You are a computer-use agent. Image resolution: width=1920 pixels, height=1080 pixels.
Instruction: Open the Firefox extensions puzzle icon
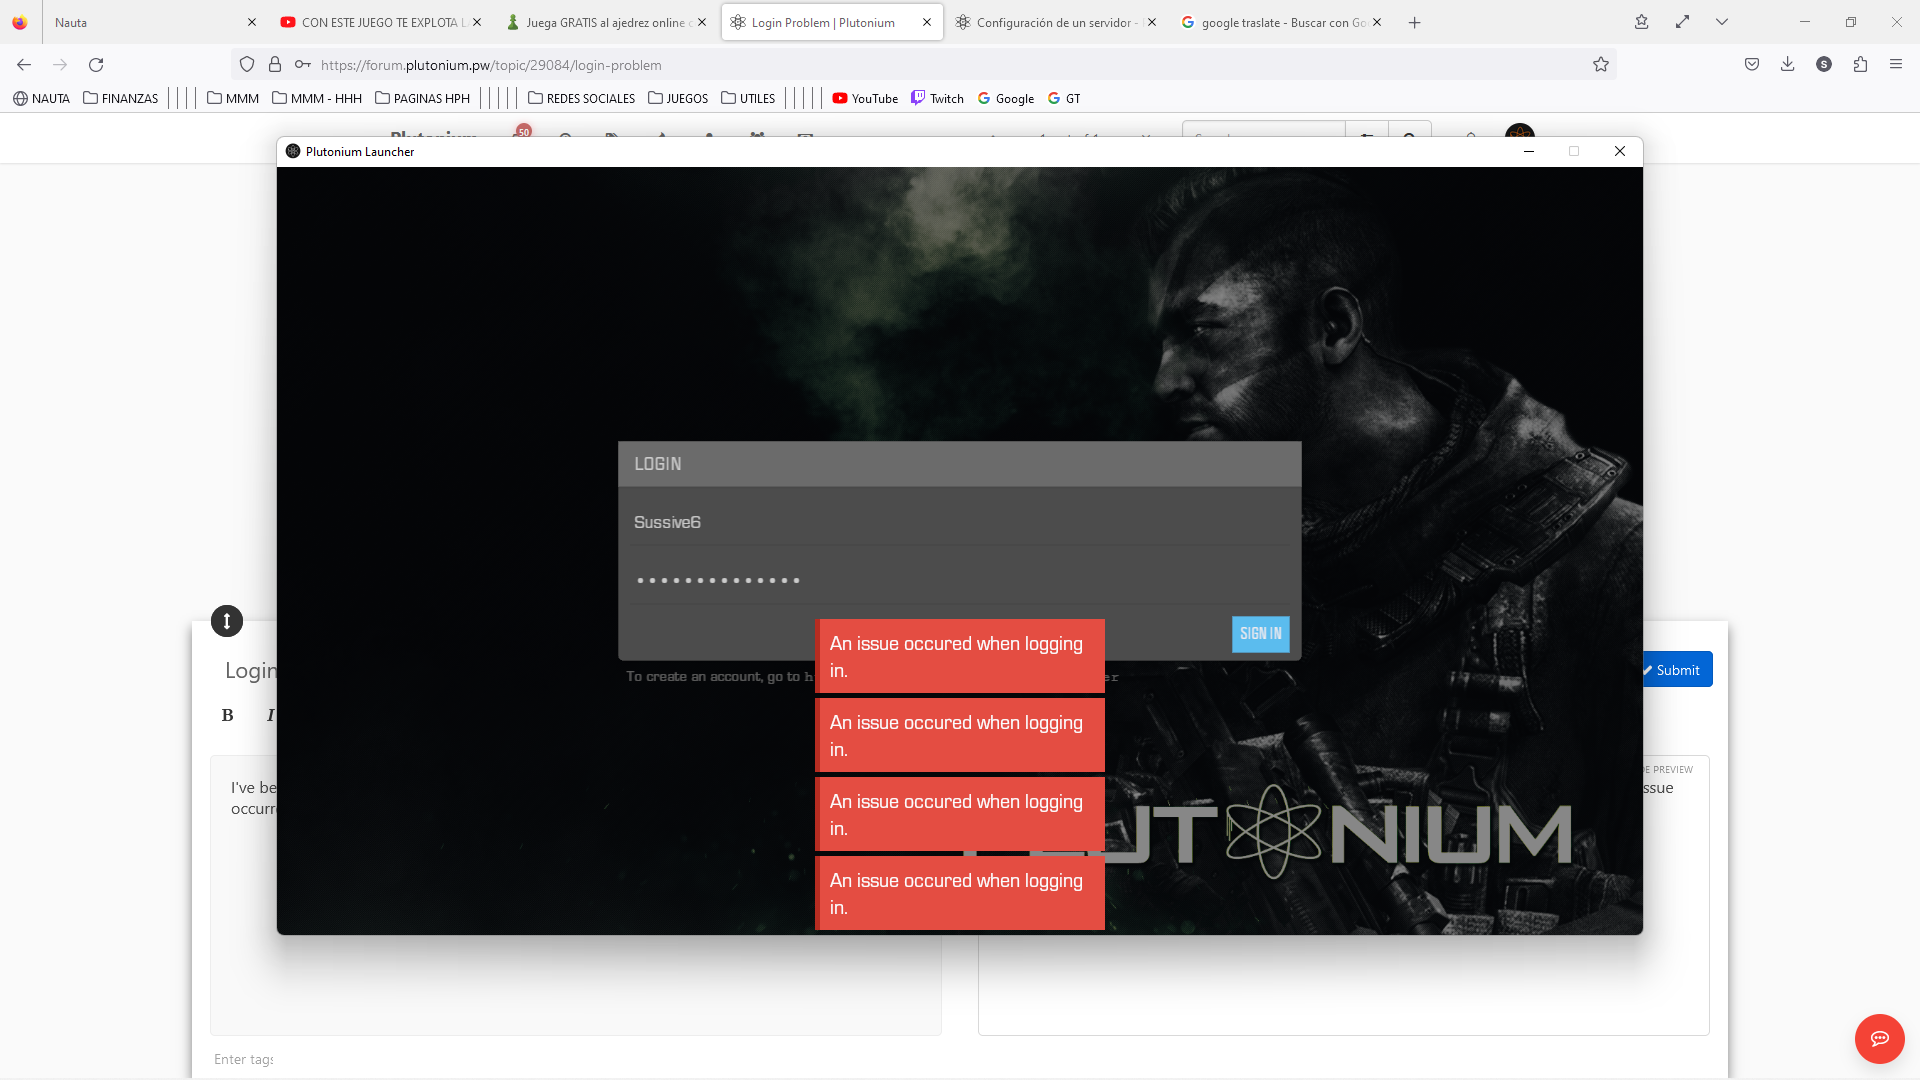tap(1860, 65)
